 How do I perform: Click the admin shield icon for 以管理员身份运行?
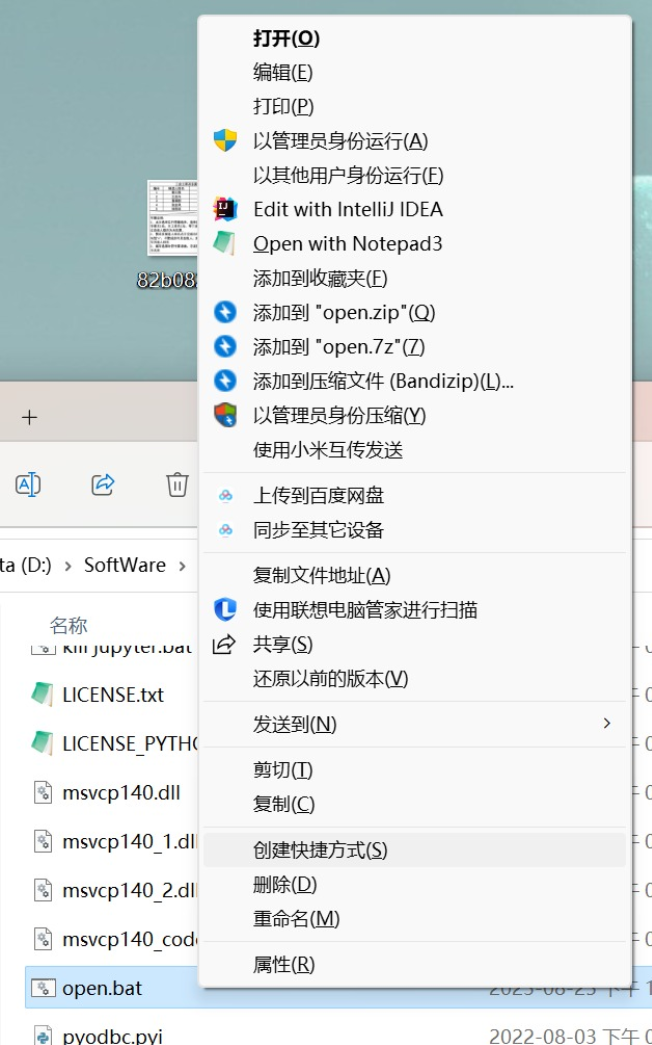tap(226, 141)
